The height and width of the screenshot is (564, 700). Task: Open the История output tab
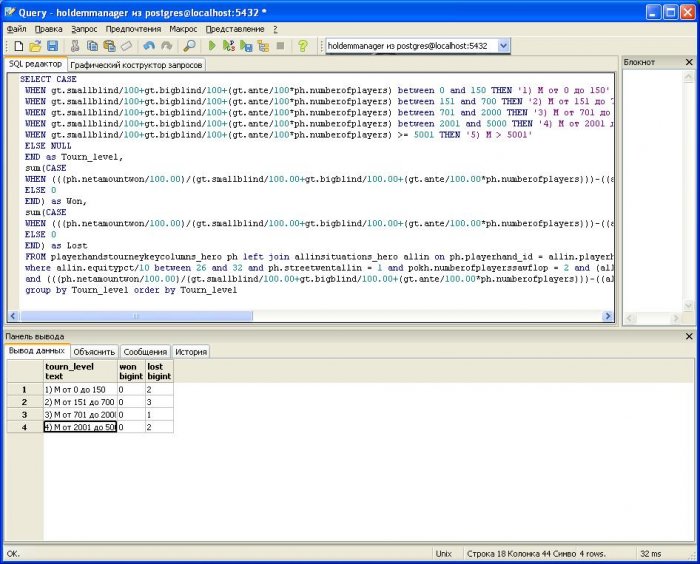click(191, 352)
